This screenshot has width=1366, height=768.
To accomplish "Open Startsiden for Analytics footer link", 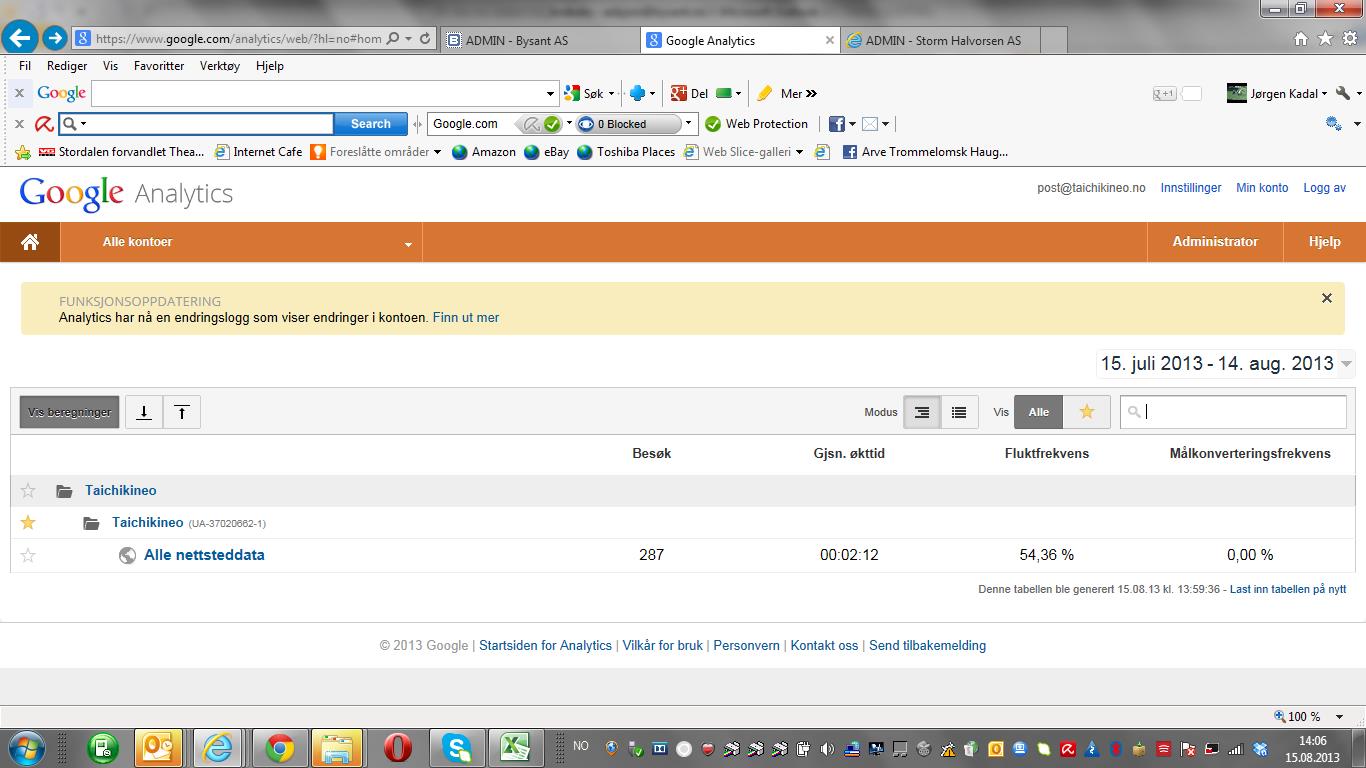I will pos(545,646).
